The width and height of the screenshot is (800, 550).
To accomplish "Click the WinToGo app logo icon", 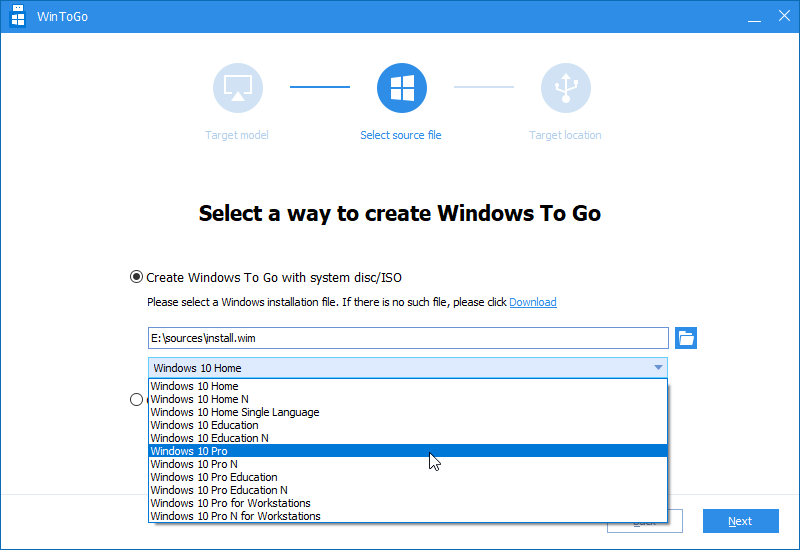I will point(18,16).
